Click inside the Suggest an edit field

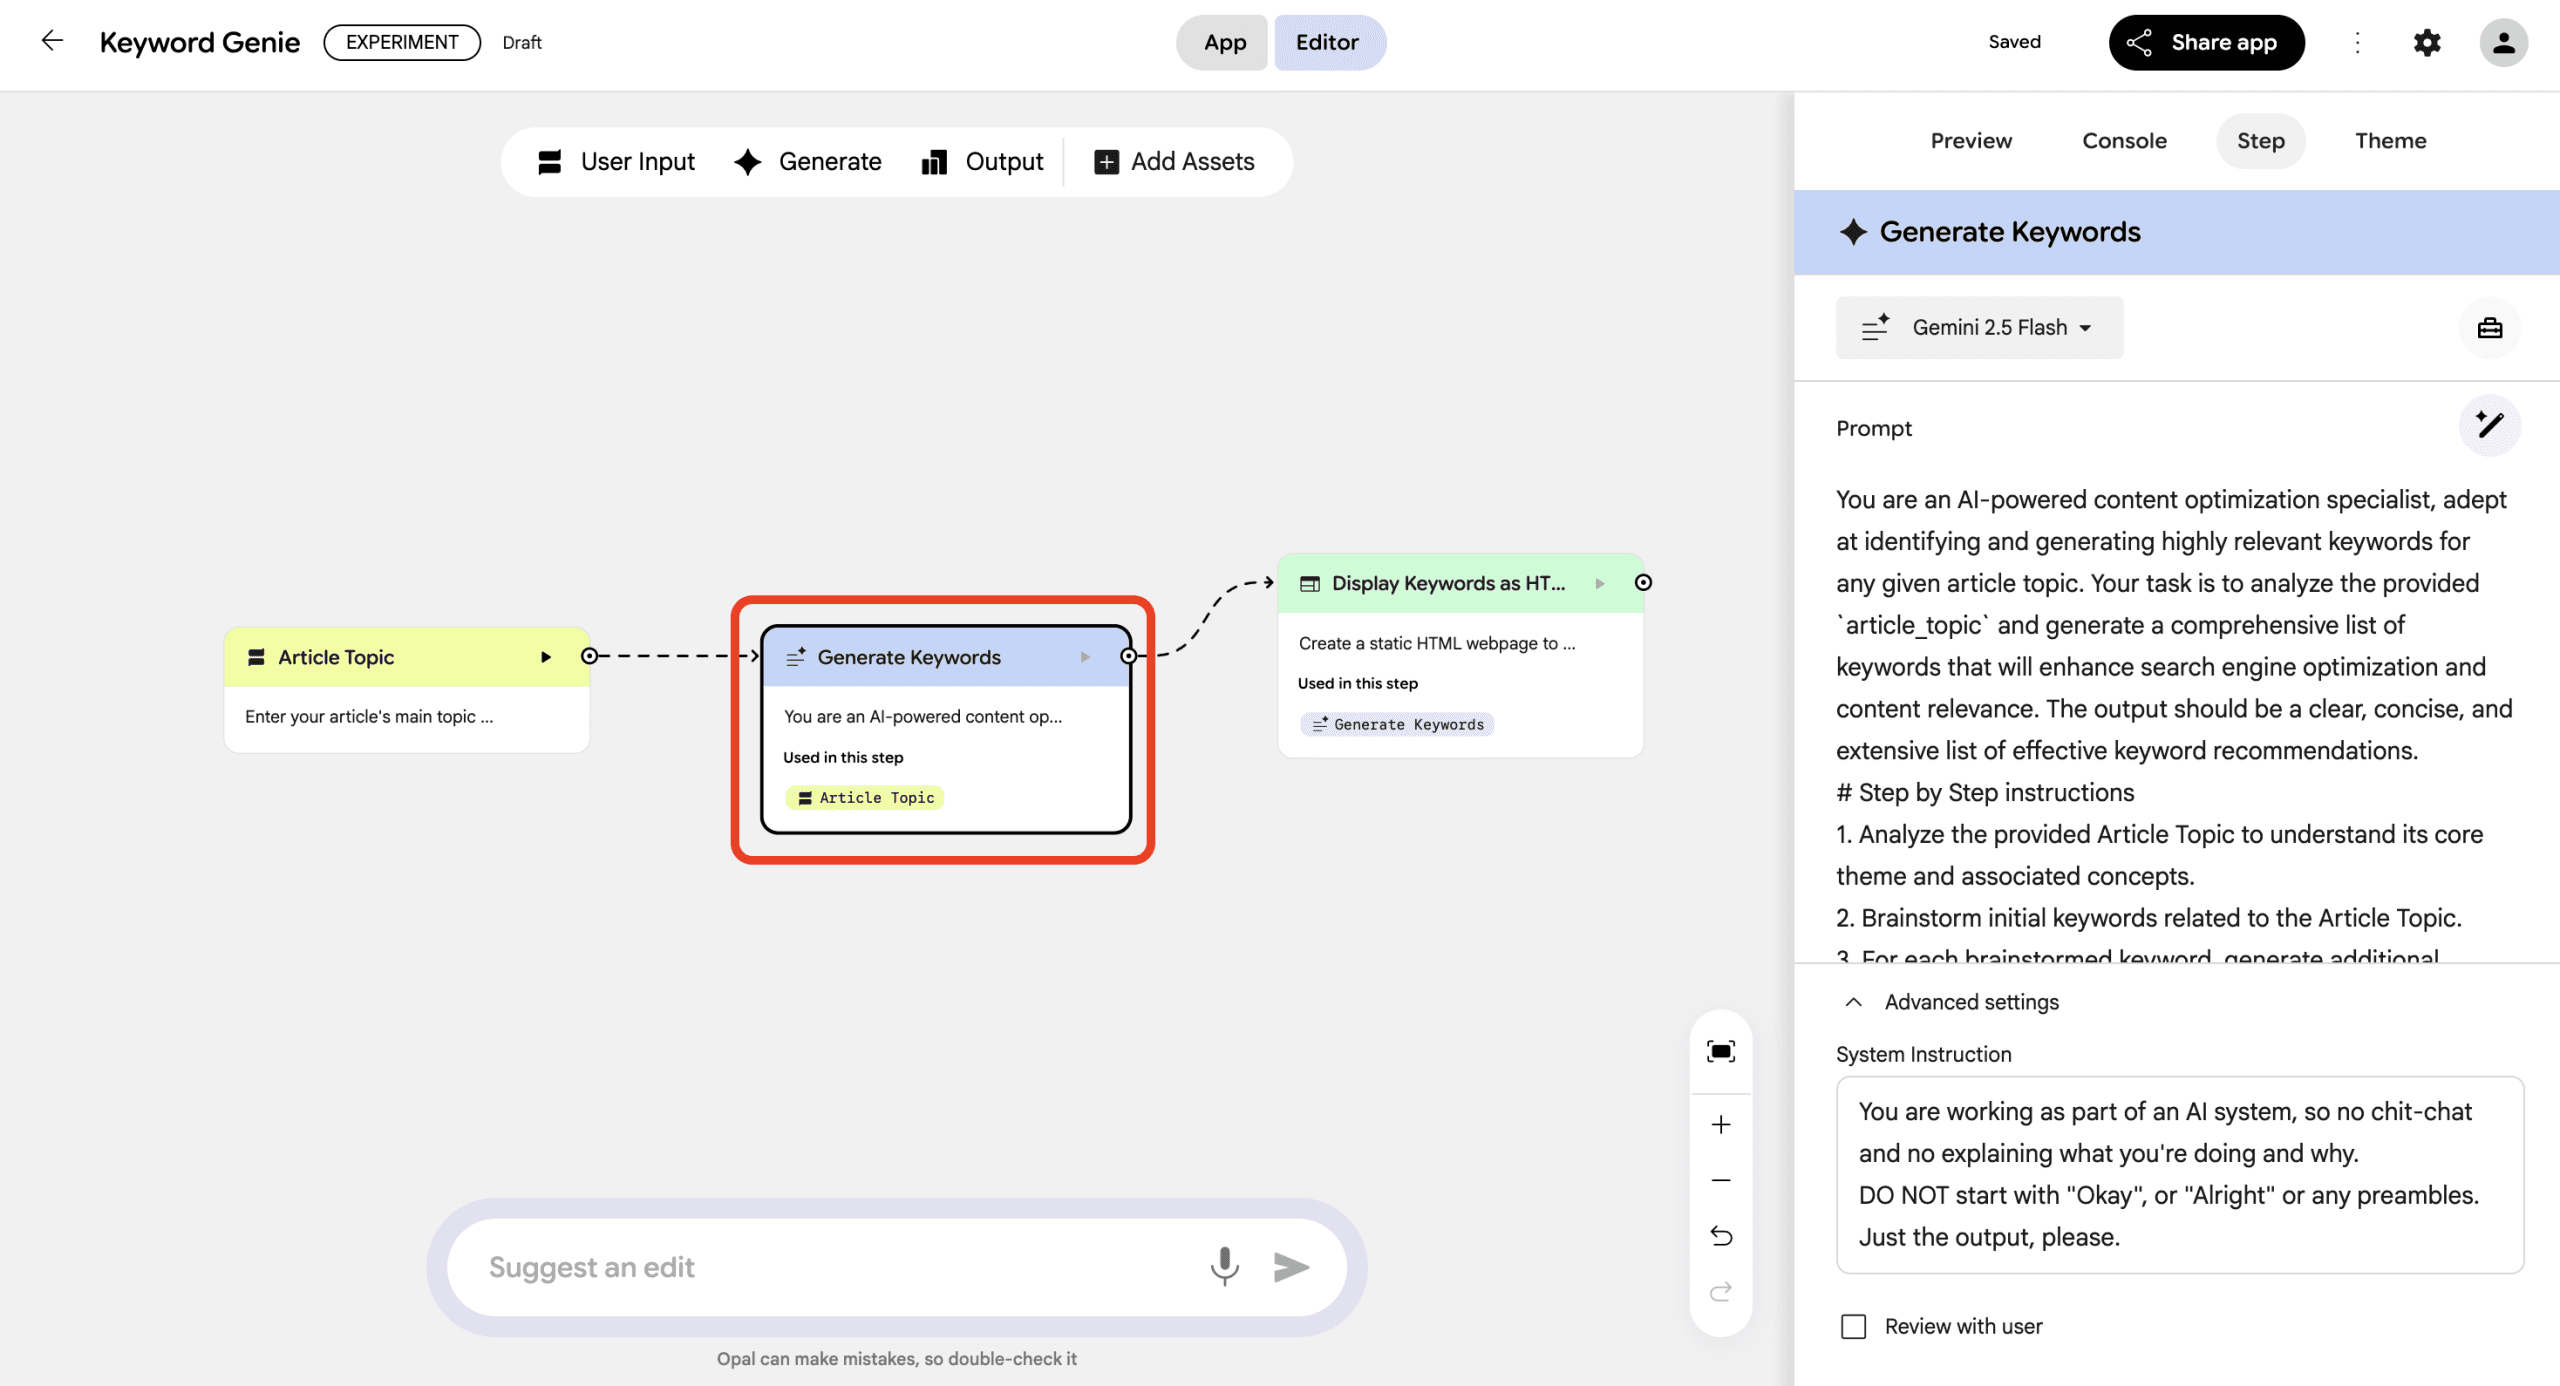coord(800,1267)
